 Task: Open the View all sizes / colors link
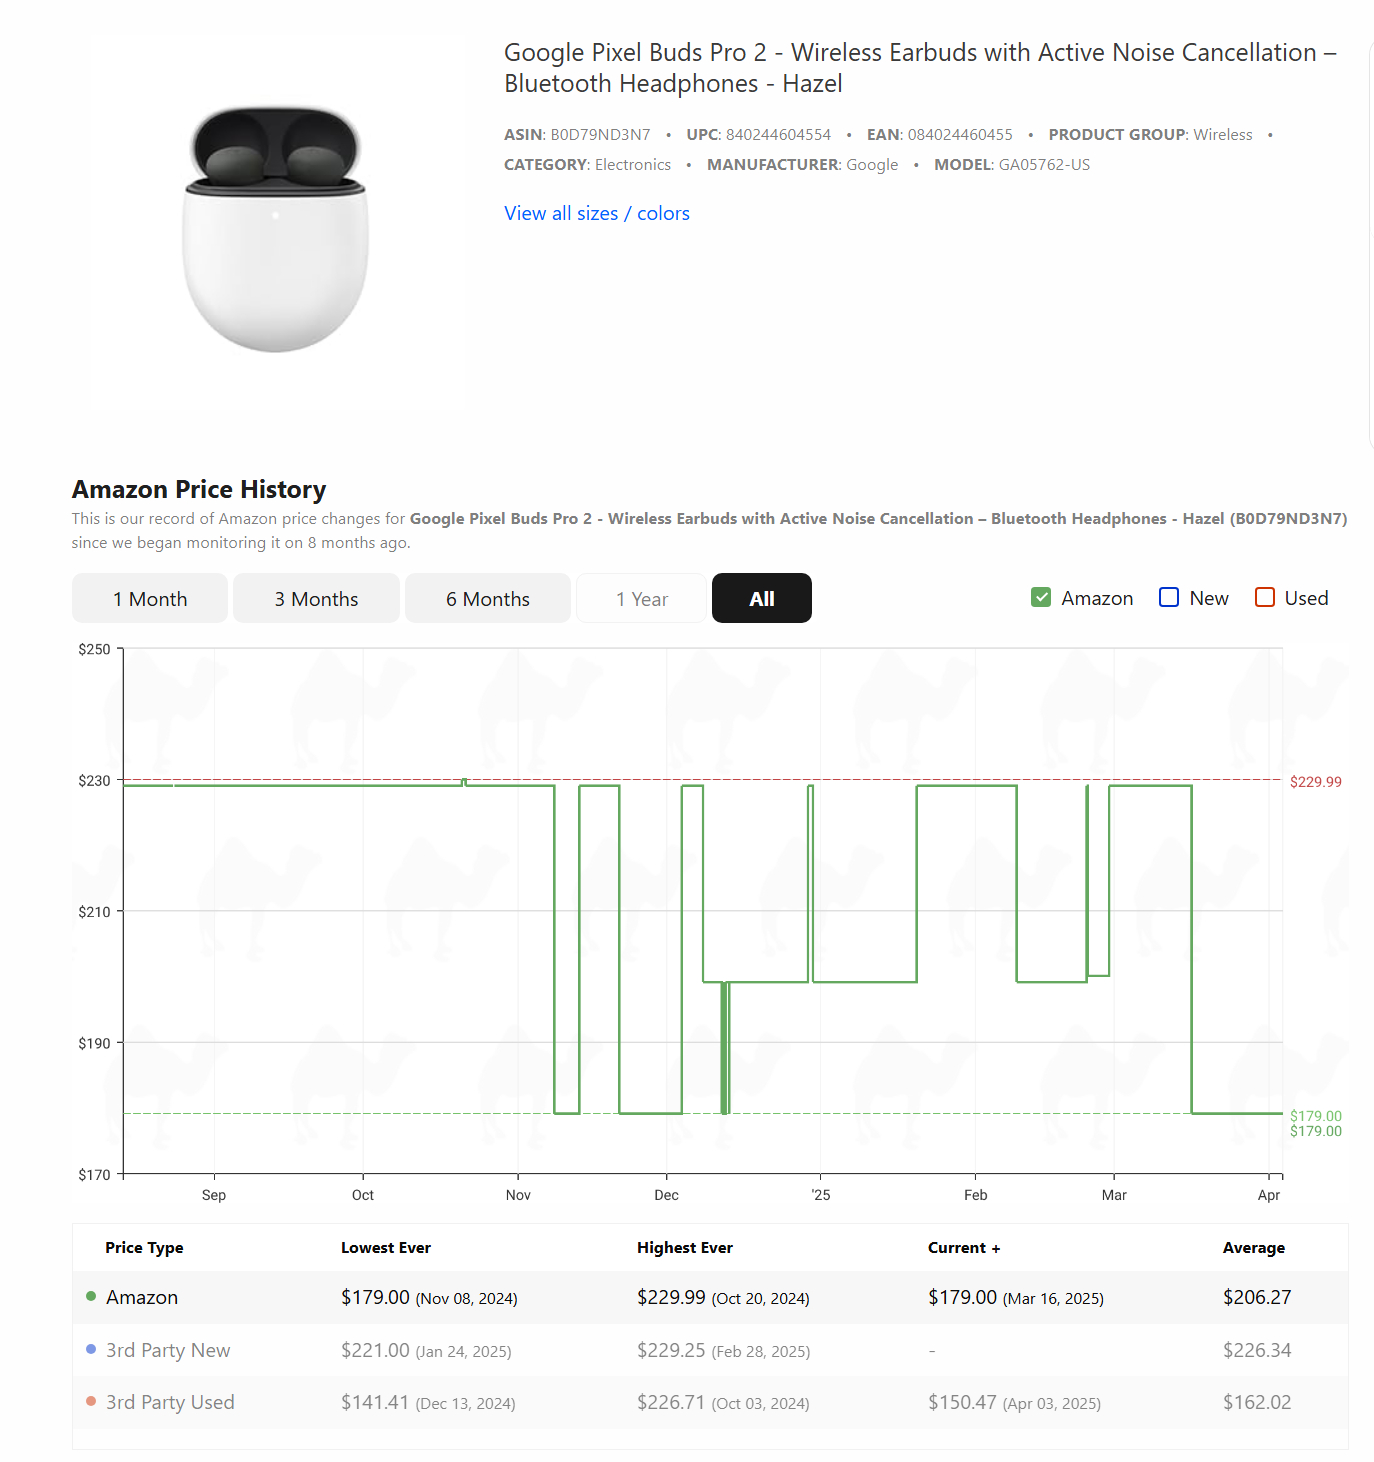point(597,213)
